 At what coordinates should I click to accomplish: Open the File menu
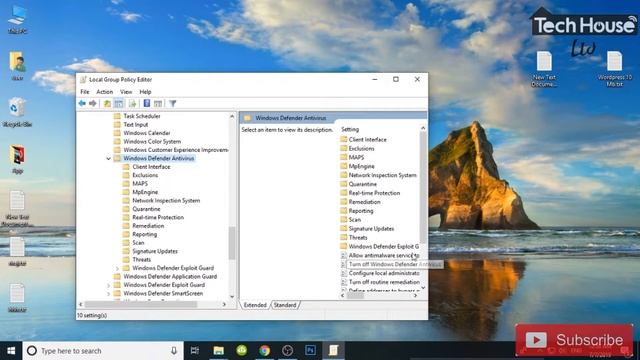click(x=84, y=92)
